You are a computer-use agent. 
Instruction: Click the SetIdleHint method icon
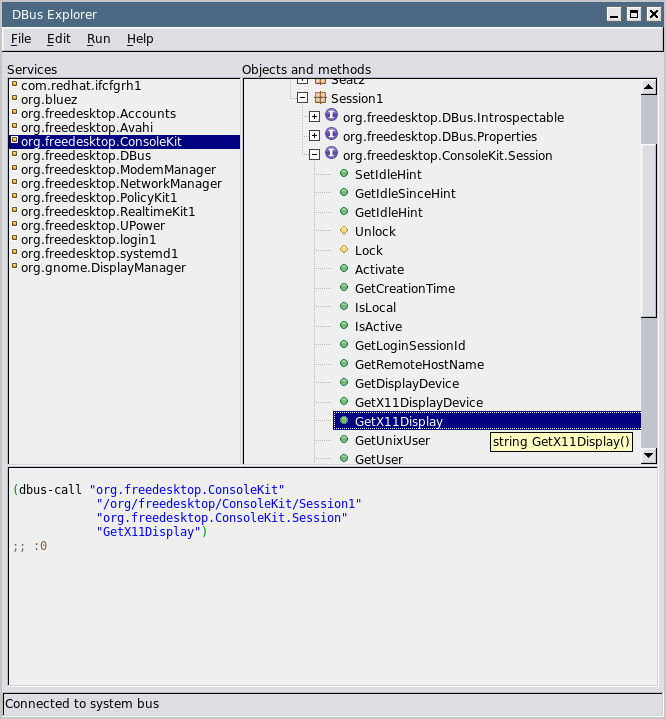tap(344, 173)
